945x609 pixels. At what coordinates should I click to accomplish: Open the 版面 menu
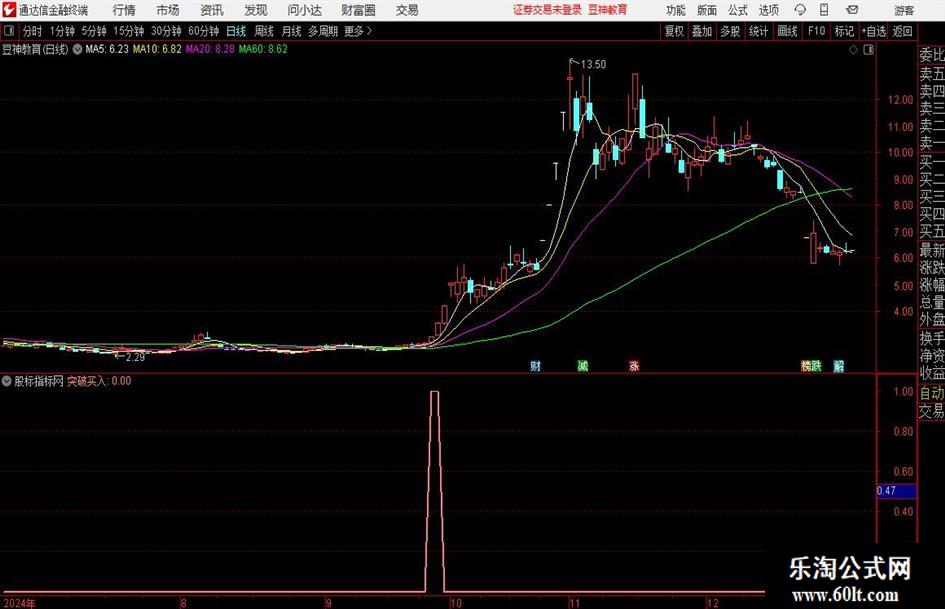(x=706, y=10)
